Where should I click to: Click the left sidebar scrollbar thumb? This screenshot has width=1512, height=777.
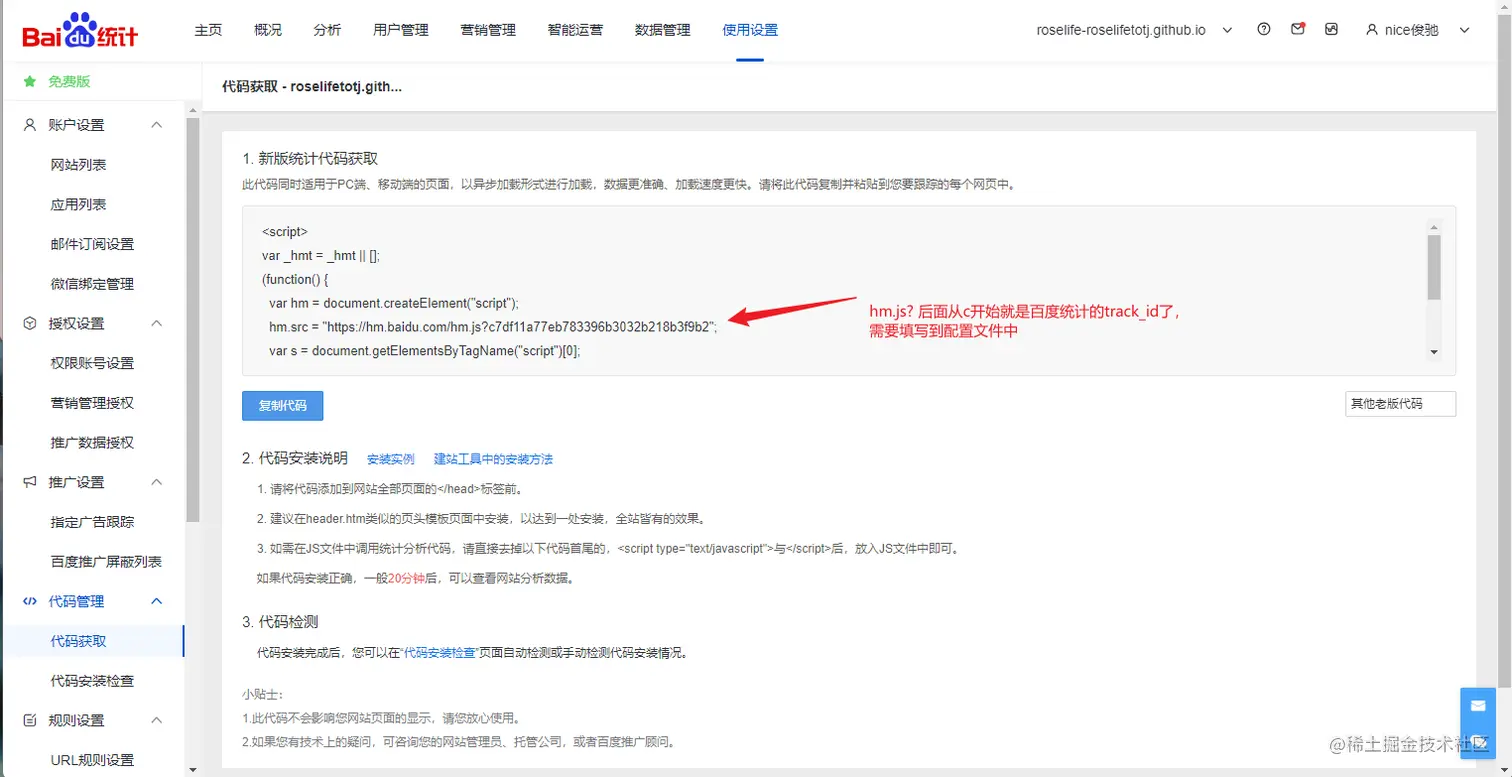click(x=193, y=320)
